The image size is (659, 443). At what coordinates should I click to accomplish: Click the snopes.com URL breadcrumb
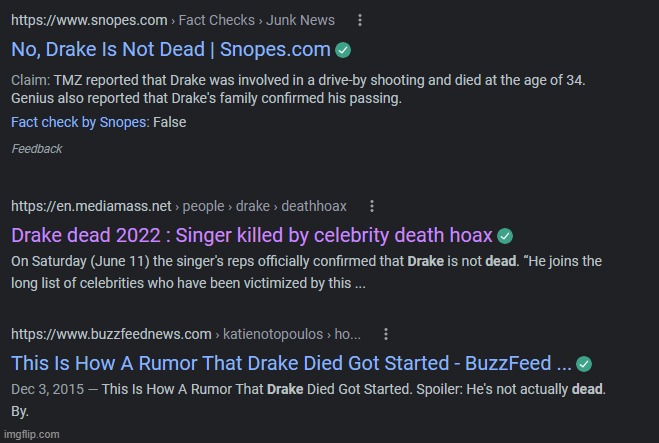[89, 20]
